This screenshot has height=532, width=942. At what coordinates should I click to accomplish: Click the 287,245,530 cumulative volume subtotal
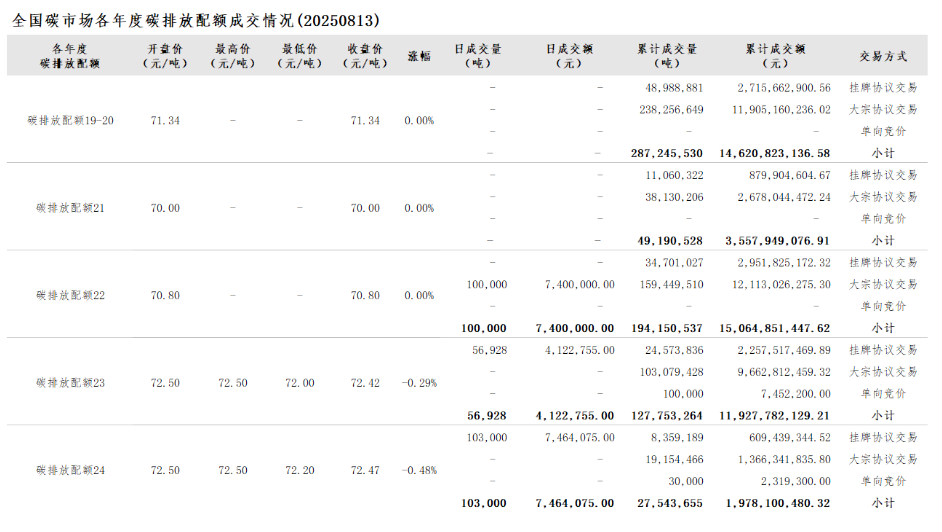point(667,153)
